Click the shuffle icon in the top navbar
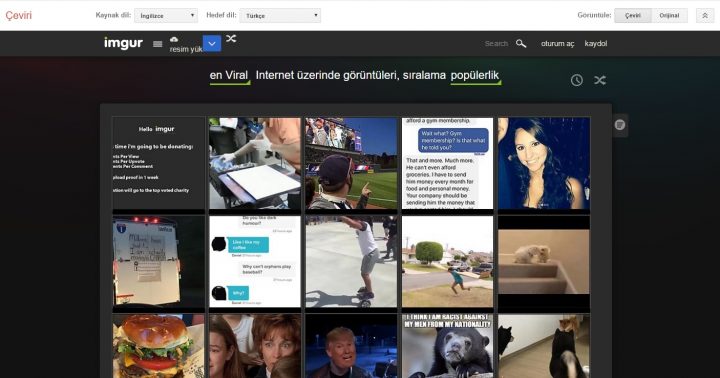 point(231,39)
